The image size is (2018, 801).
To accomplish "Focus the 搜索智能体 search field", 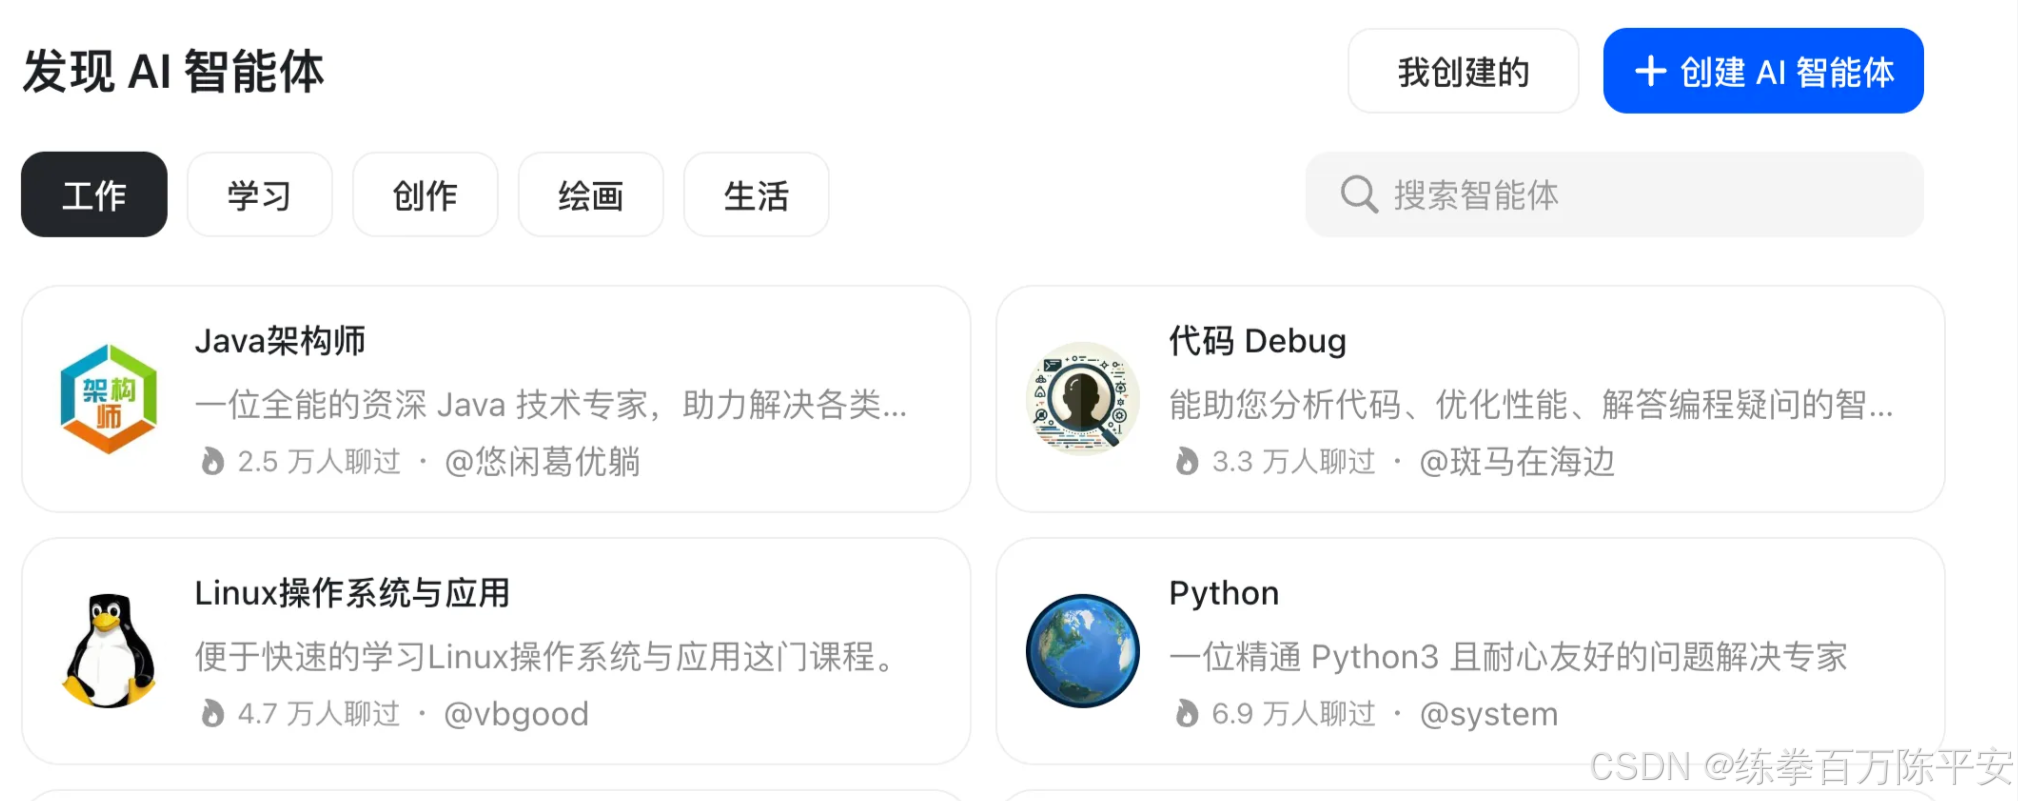I will 1614,194.
